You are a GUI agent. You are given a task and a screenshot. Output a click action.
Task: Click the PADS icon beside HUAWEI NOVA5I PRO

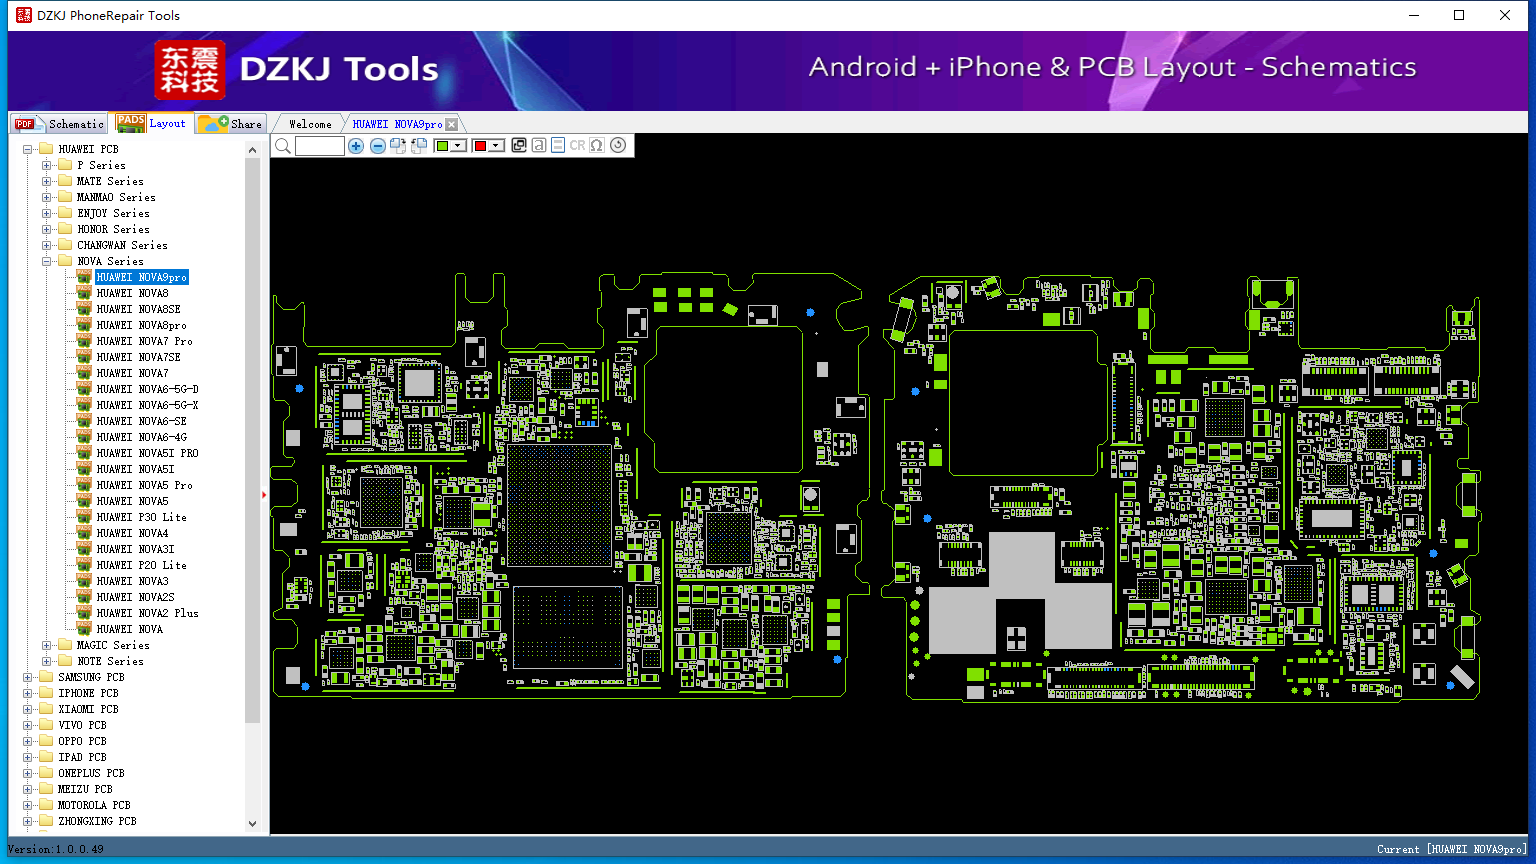84,453
